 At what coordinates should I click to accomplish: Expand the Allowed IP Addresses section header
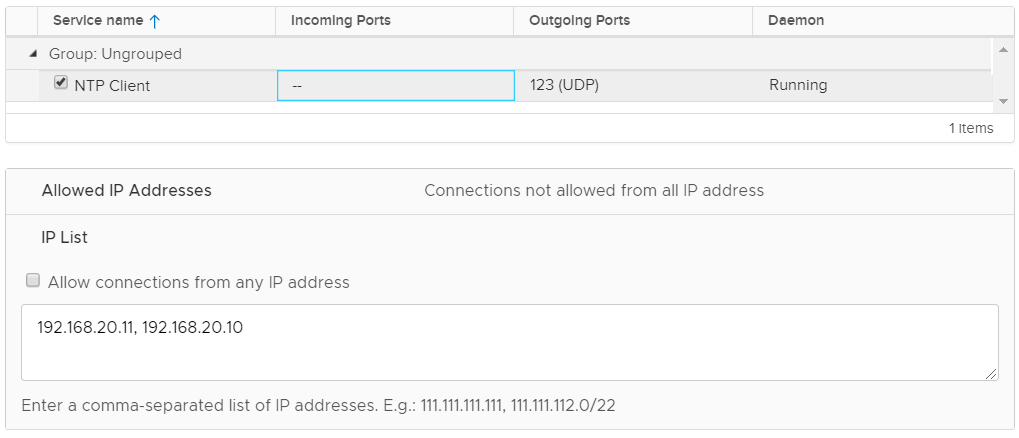[126, 190]
